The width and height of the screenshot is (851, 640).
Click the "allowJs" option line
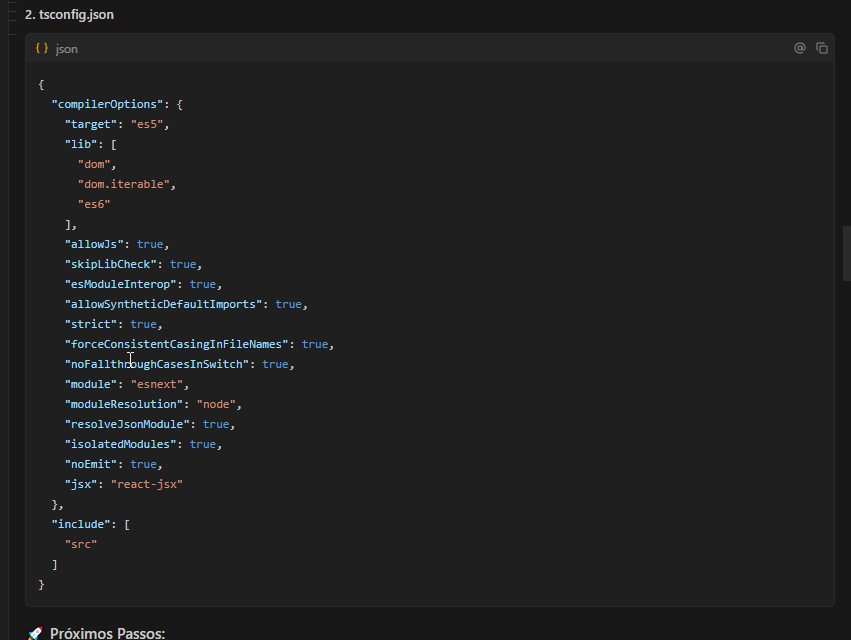[x=93, y=243]
